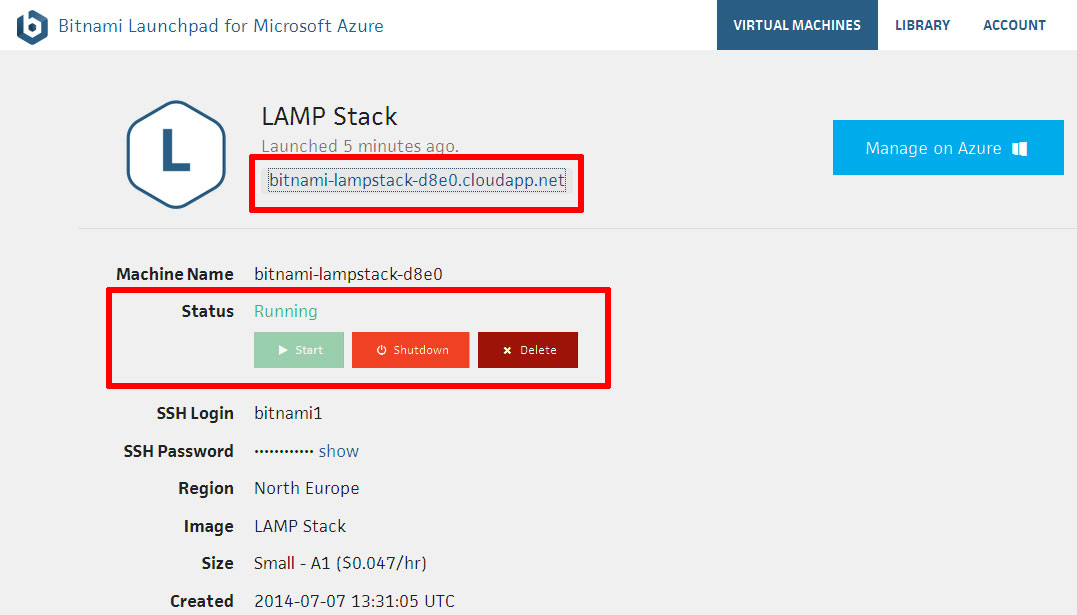Click the LAMP Stack hexagon L icon
The width and height of the screenshot is (1077, 615).
click(x=177, y=155)
